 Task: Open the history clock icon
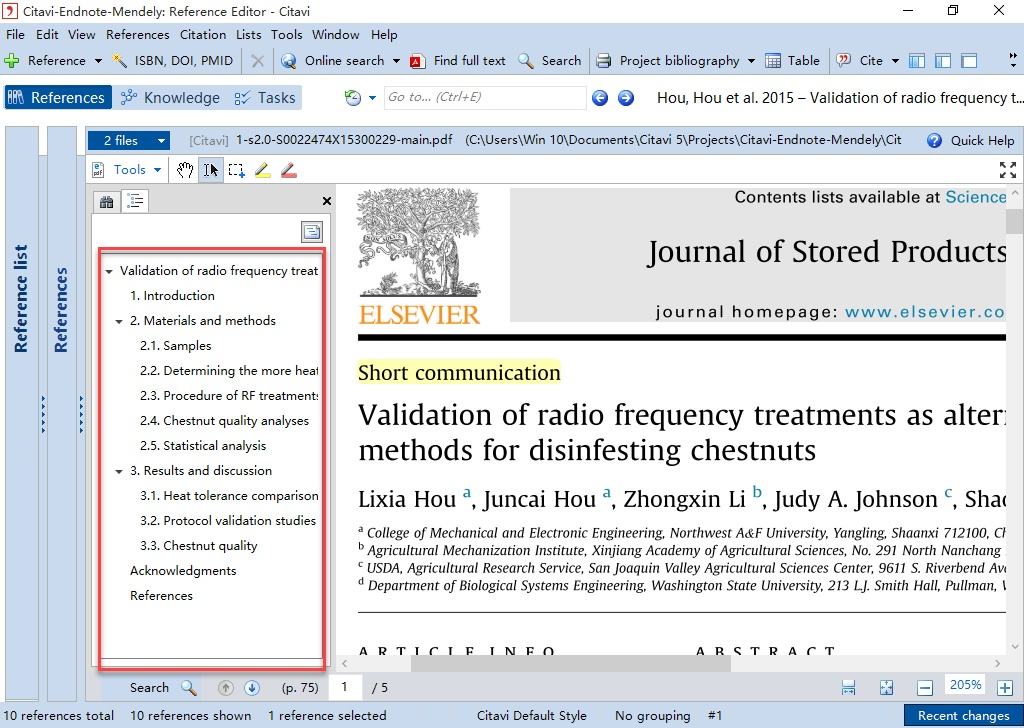[x=353, y=98]
